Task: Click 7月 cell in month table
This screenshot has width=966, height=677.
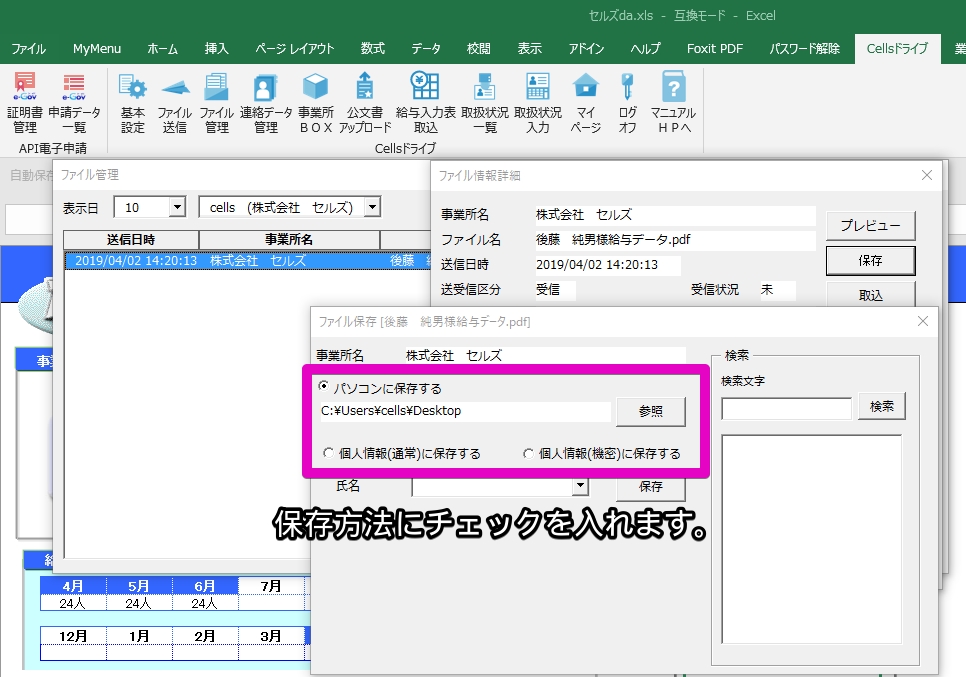Action: tap(271, 586)
